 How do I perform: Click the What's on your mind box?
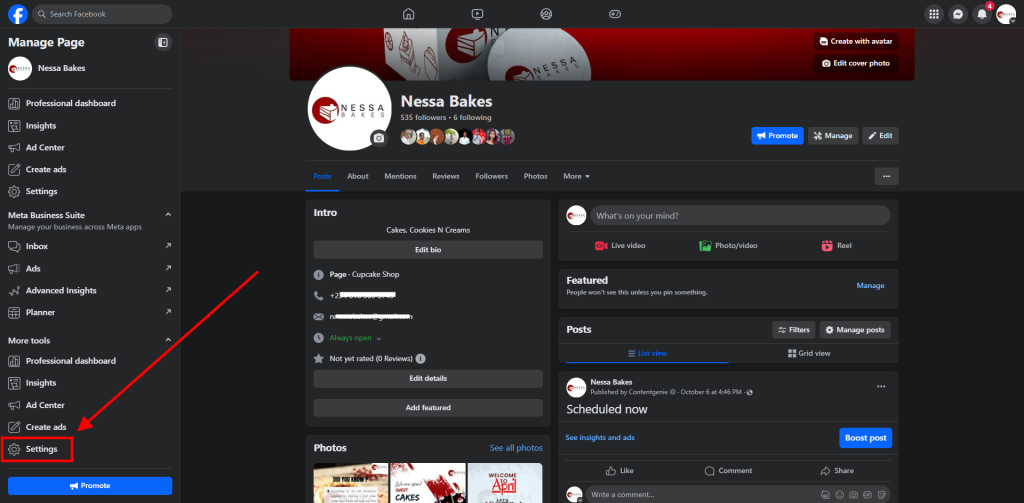[740, 216]
